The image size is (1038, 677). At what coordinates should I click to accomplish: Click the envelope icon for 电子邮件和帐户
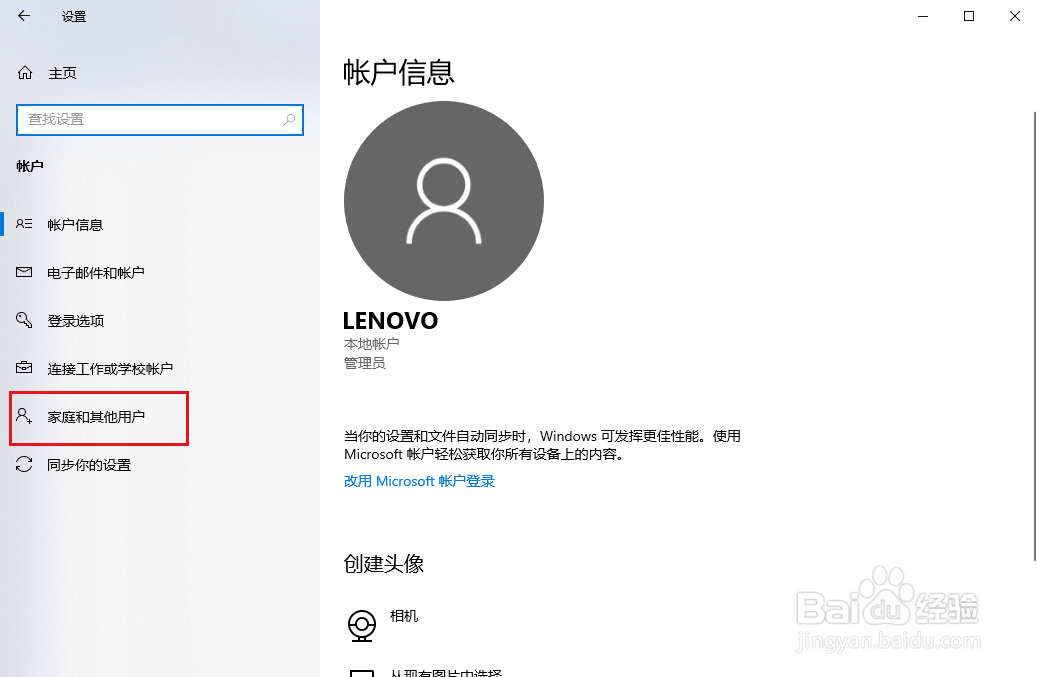(24, 272)
